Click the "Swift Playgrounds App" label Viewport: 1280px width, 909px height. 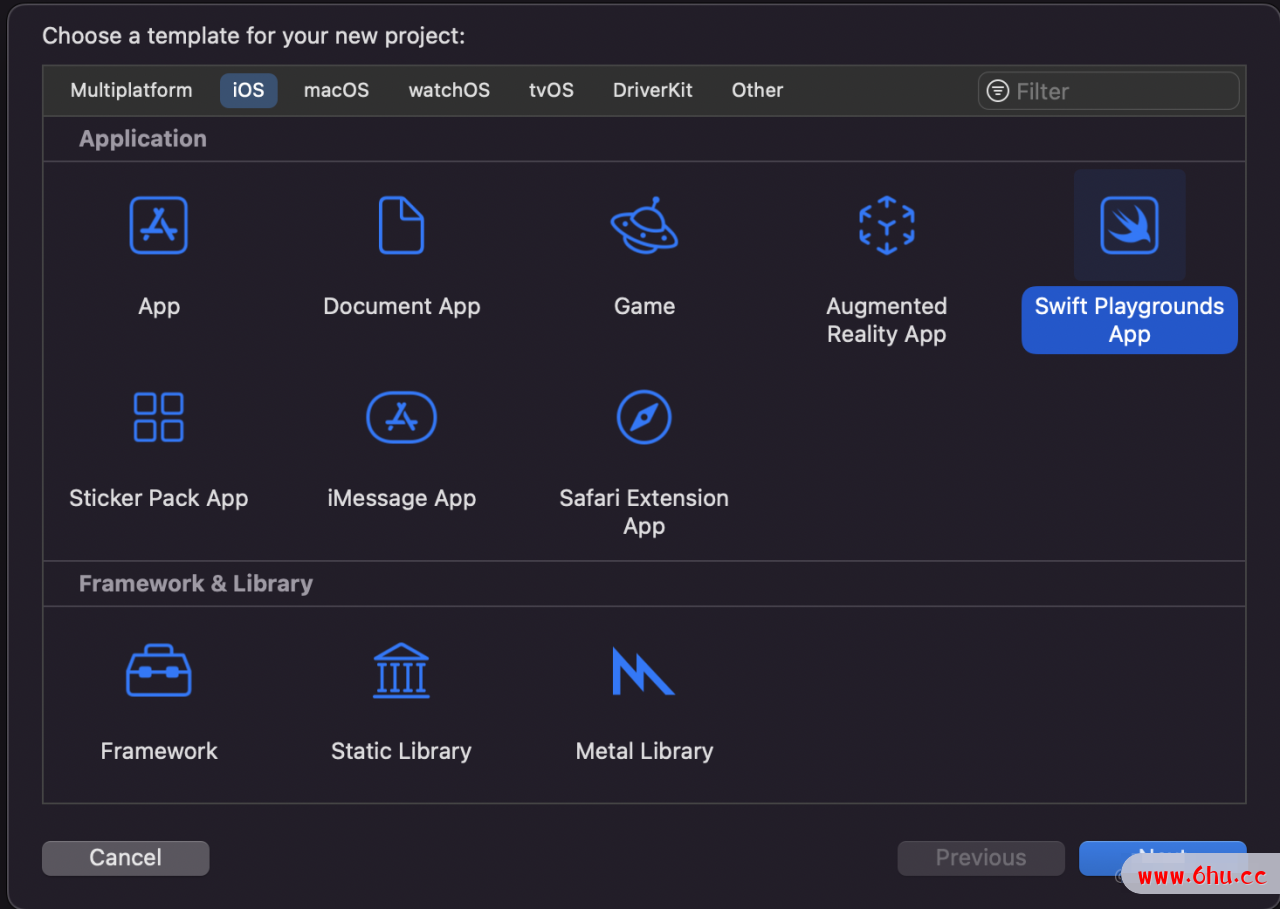click(x=1129, y=320)
